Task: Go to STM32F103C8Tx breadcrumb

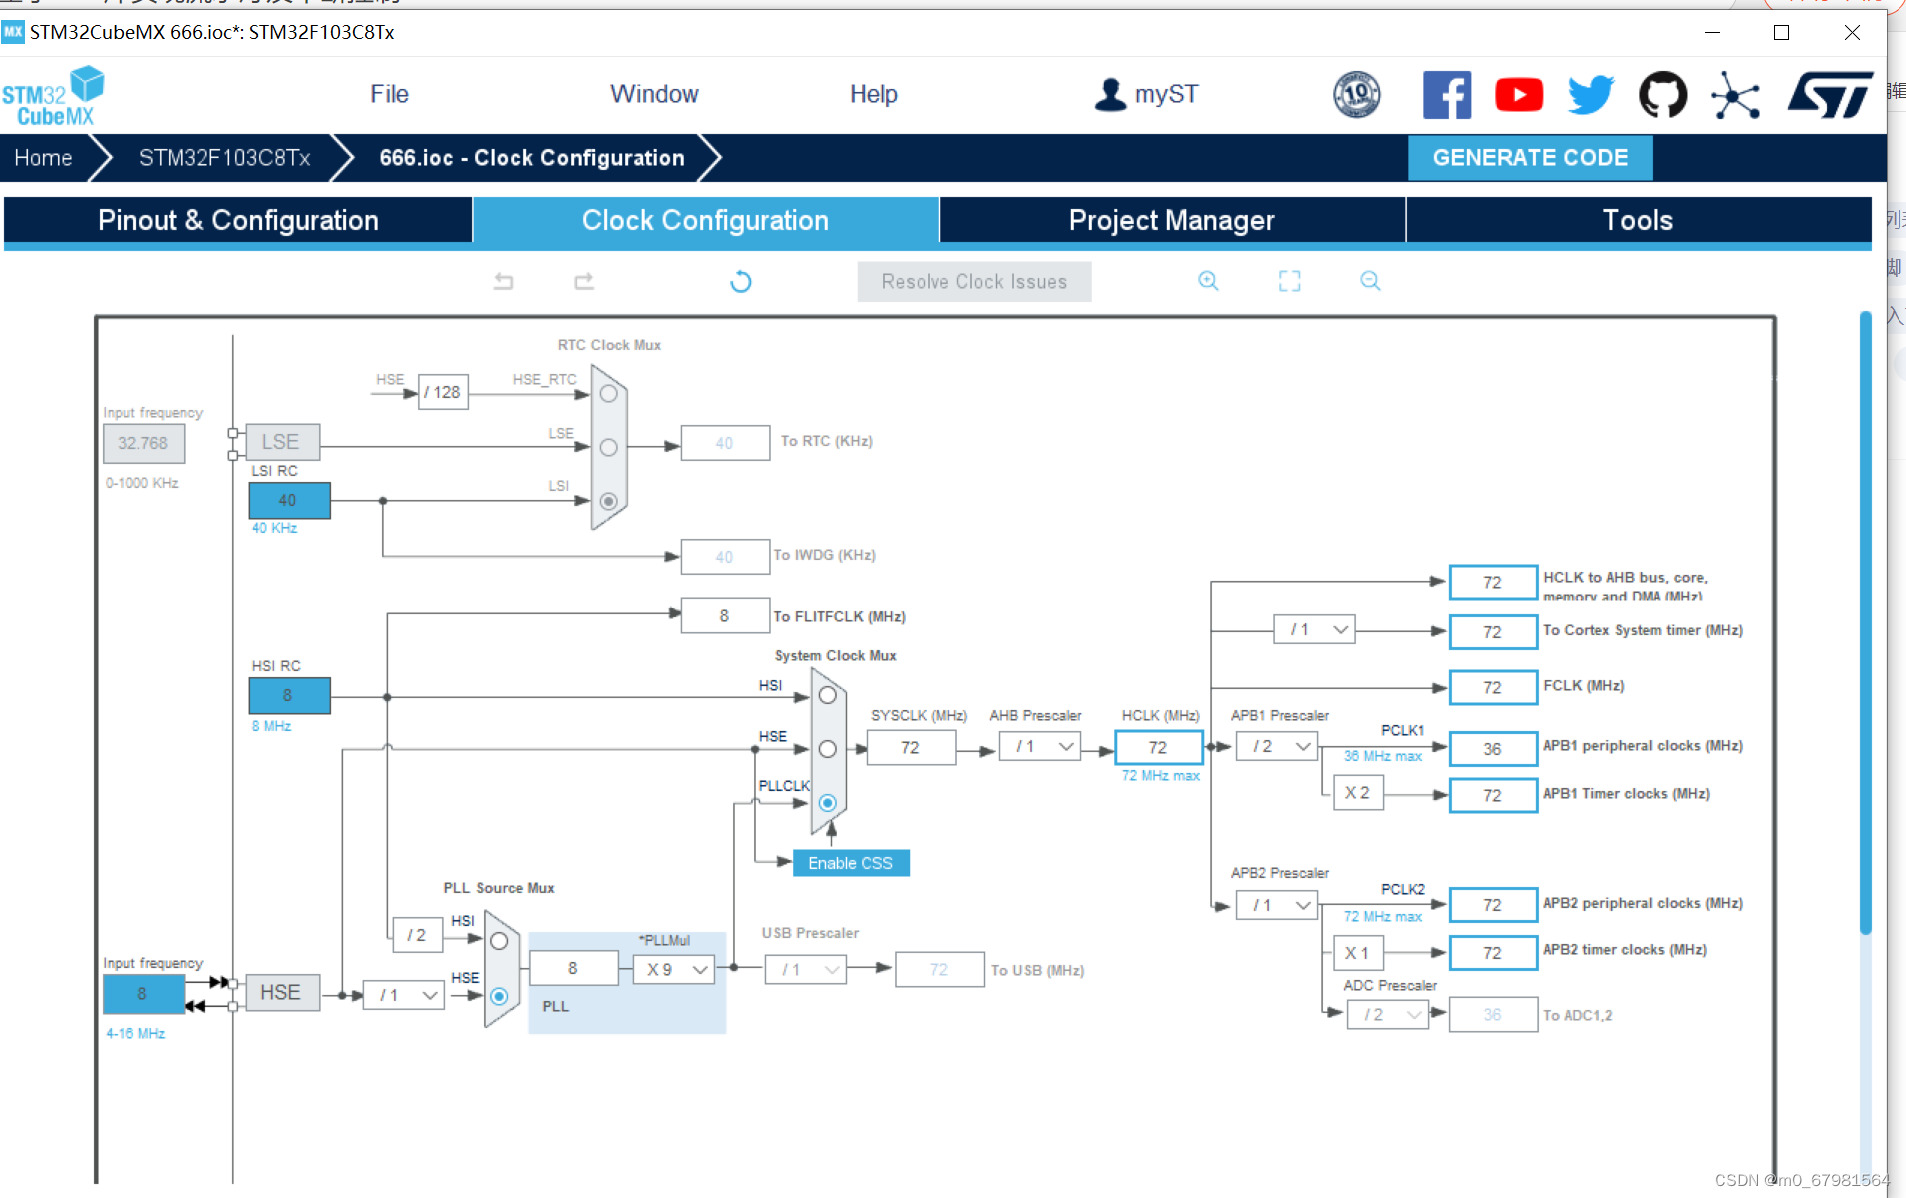Action: point(224,158)
